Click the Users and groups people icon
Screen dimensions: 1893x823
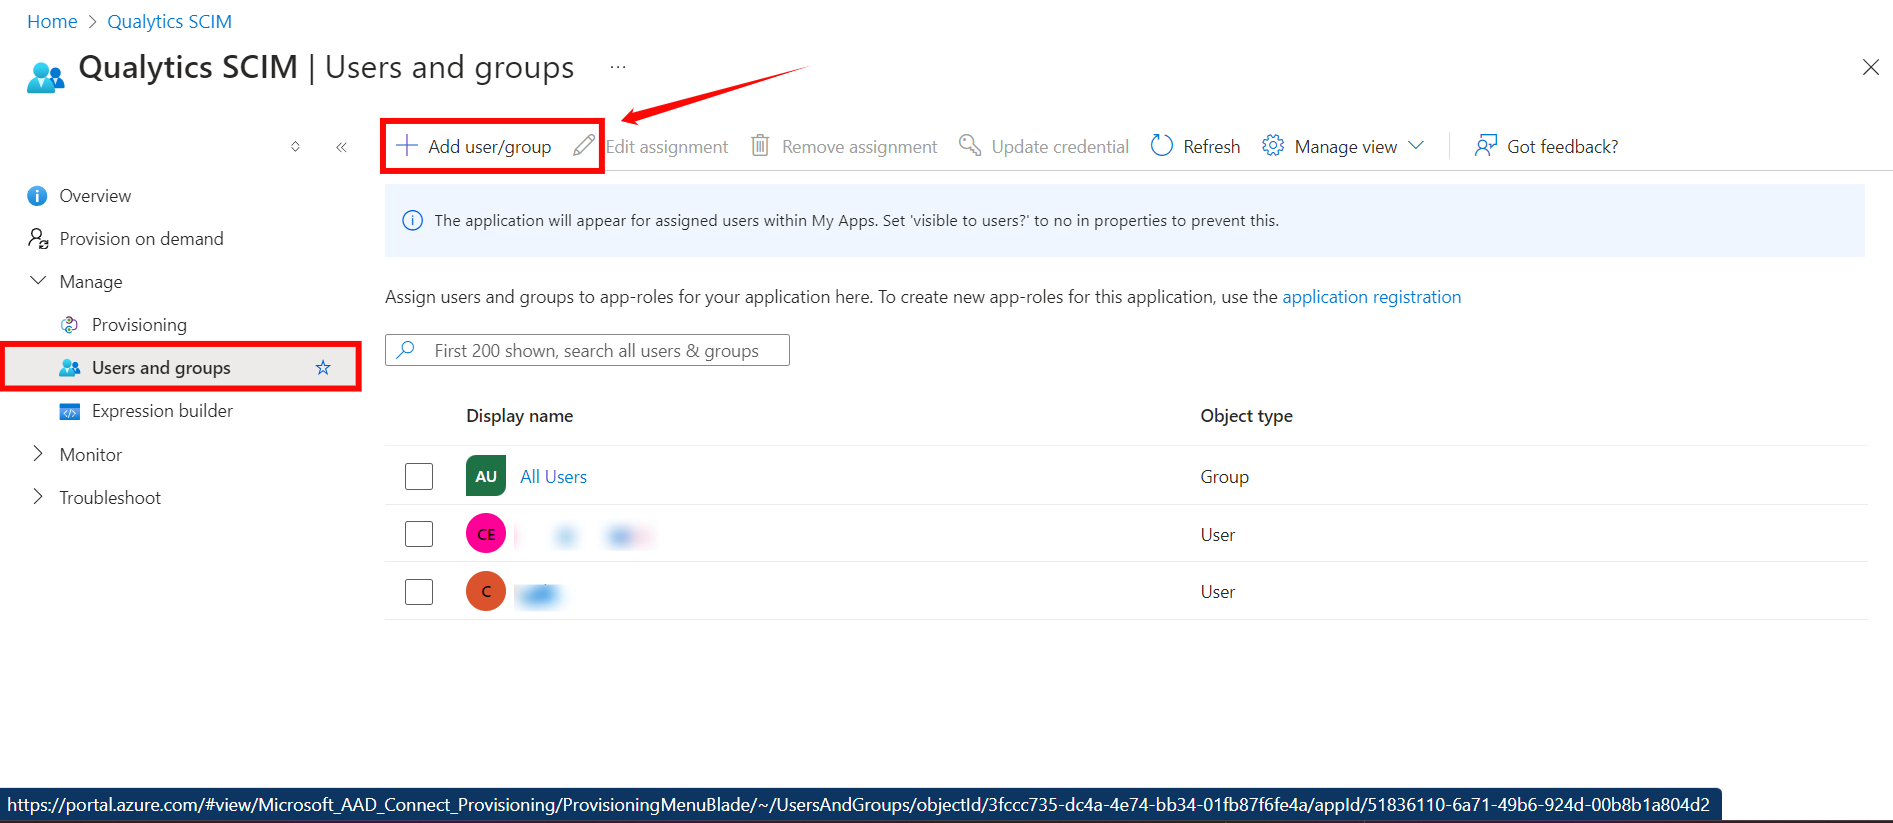[x=70, y=368]
